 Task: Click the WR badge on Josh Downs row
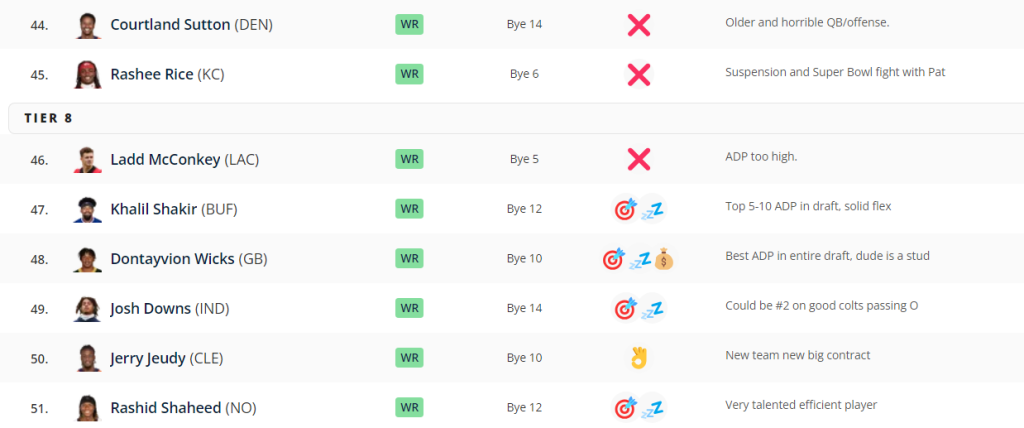coord(409,308)
